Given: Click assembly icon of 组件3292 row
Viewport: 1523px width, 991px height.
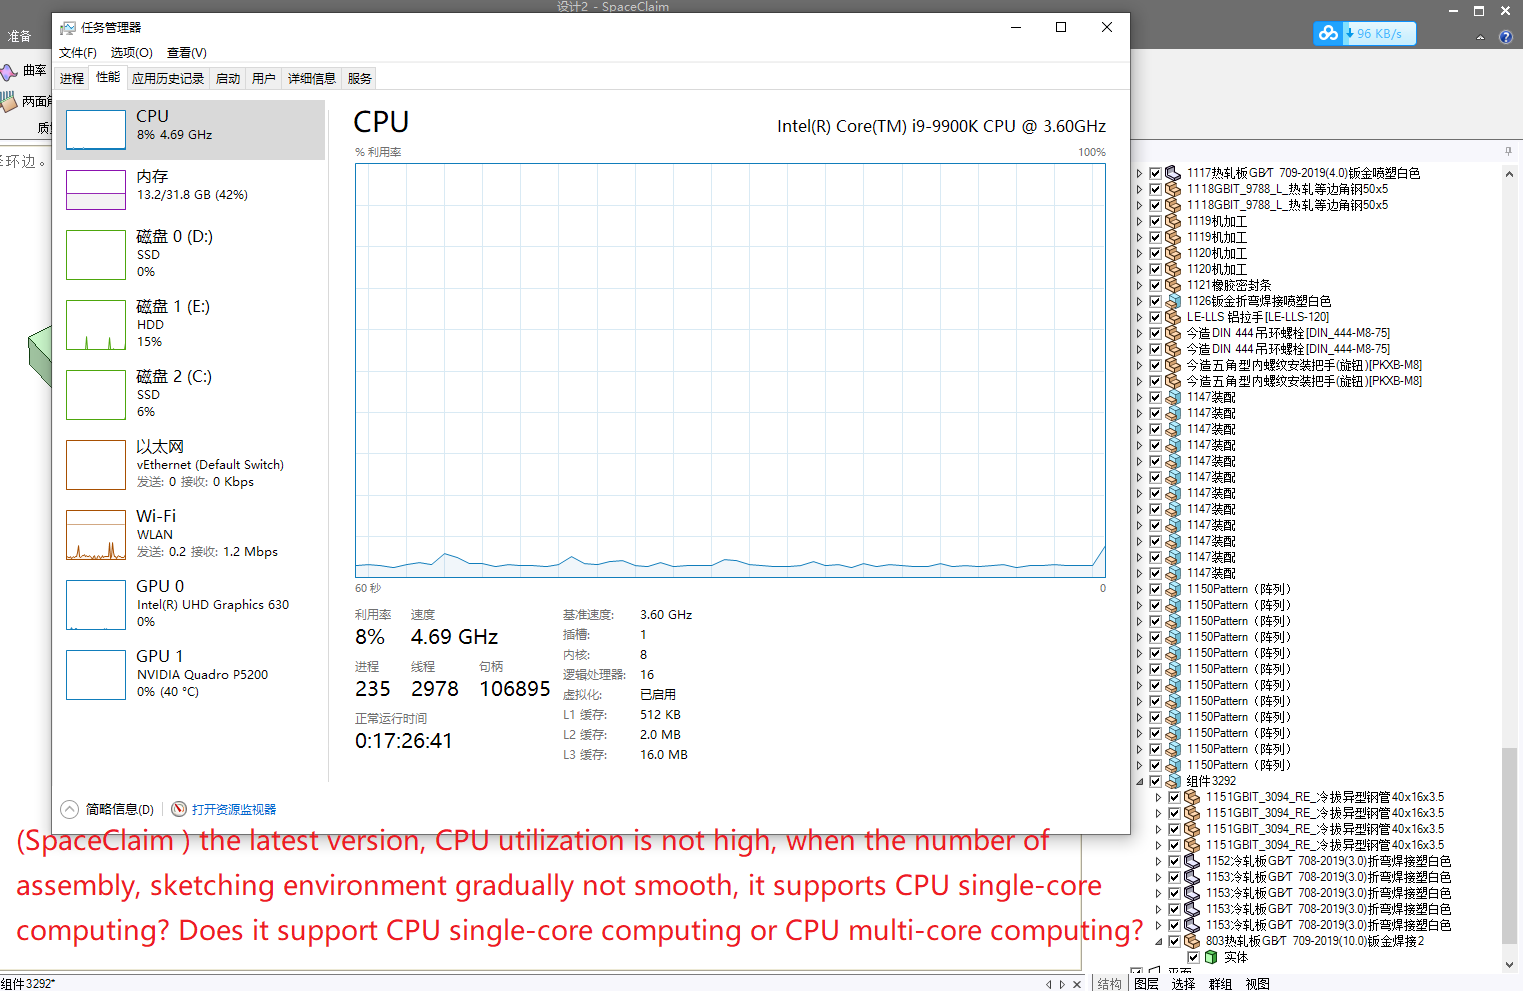Looking at the screenshot, I should point(1173,781).
